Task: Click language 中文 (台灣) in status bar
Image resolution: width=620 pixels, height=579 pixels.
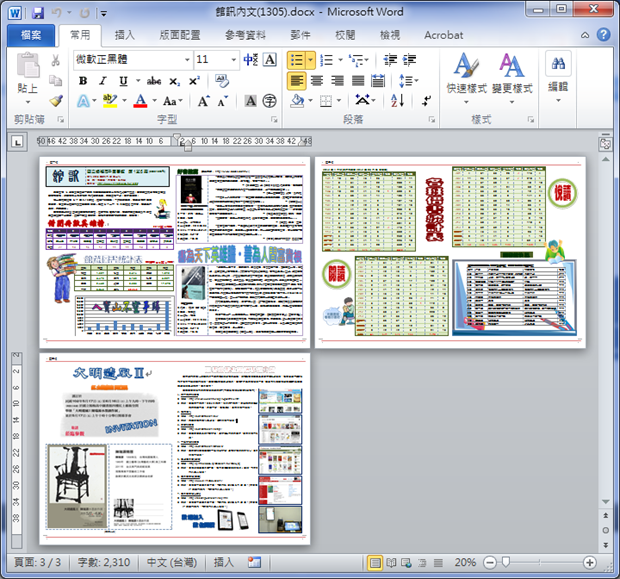Action: [x=172, y=562]
